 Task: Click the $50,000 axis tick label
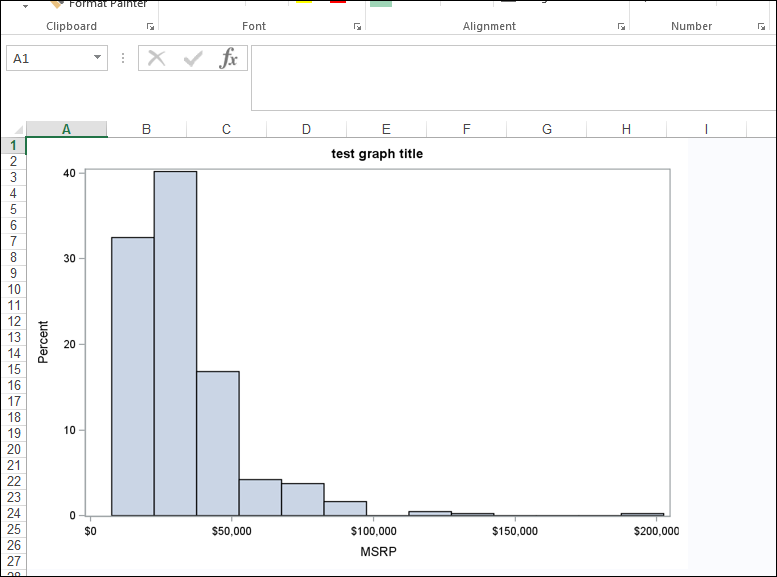click(x=231, y=531)
